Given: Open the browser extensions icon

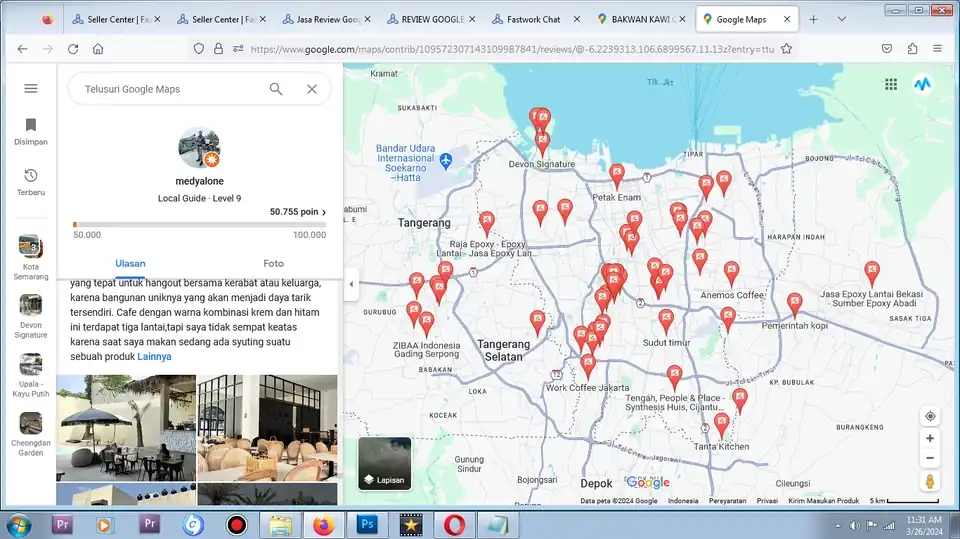Looking at the screenshot, I should click(x=912, y=48).
